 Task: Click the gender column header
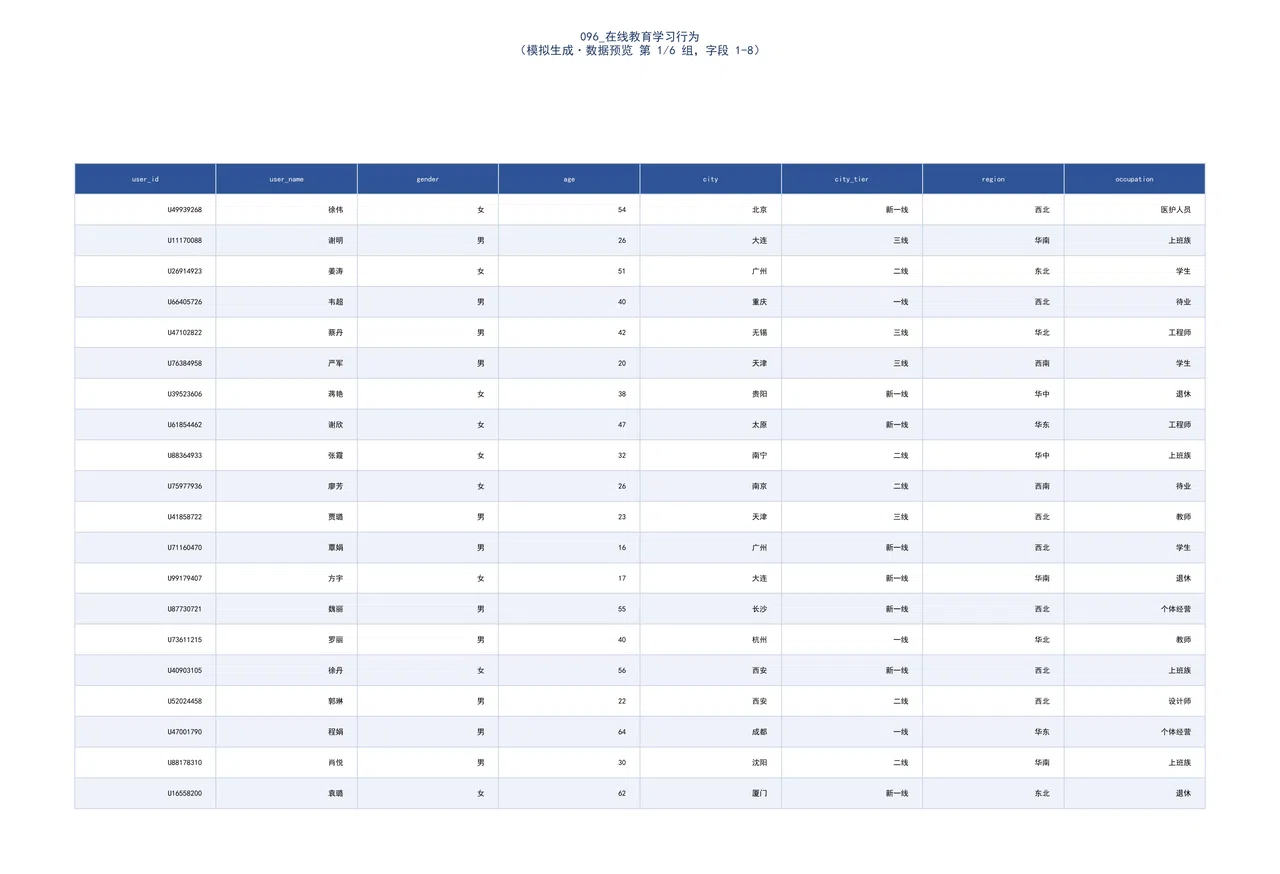(428, 179)
